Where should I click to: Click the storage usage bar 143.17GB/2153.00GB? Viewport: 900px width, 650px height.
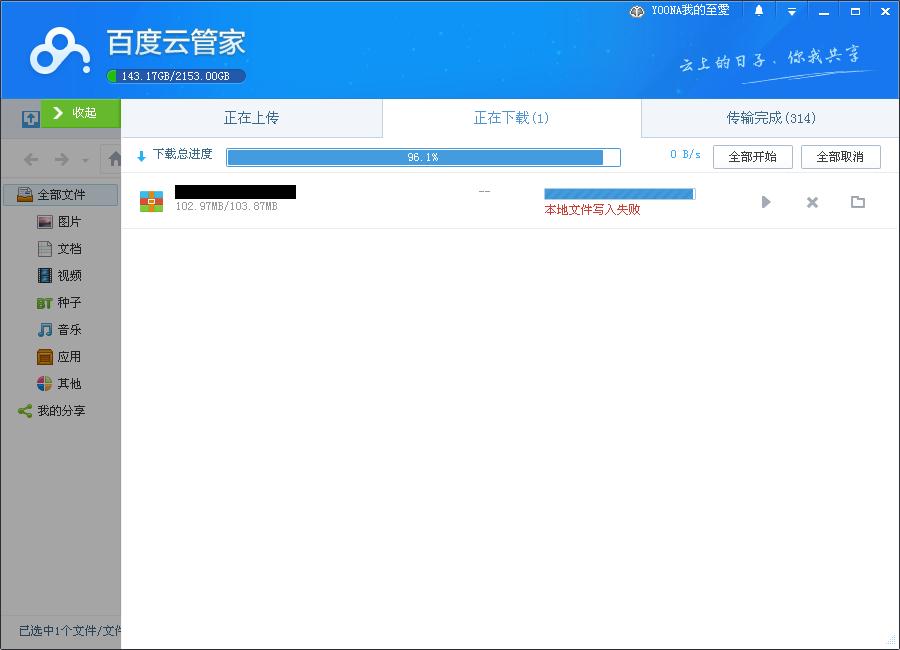tap(176, 76)
